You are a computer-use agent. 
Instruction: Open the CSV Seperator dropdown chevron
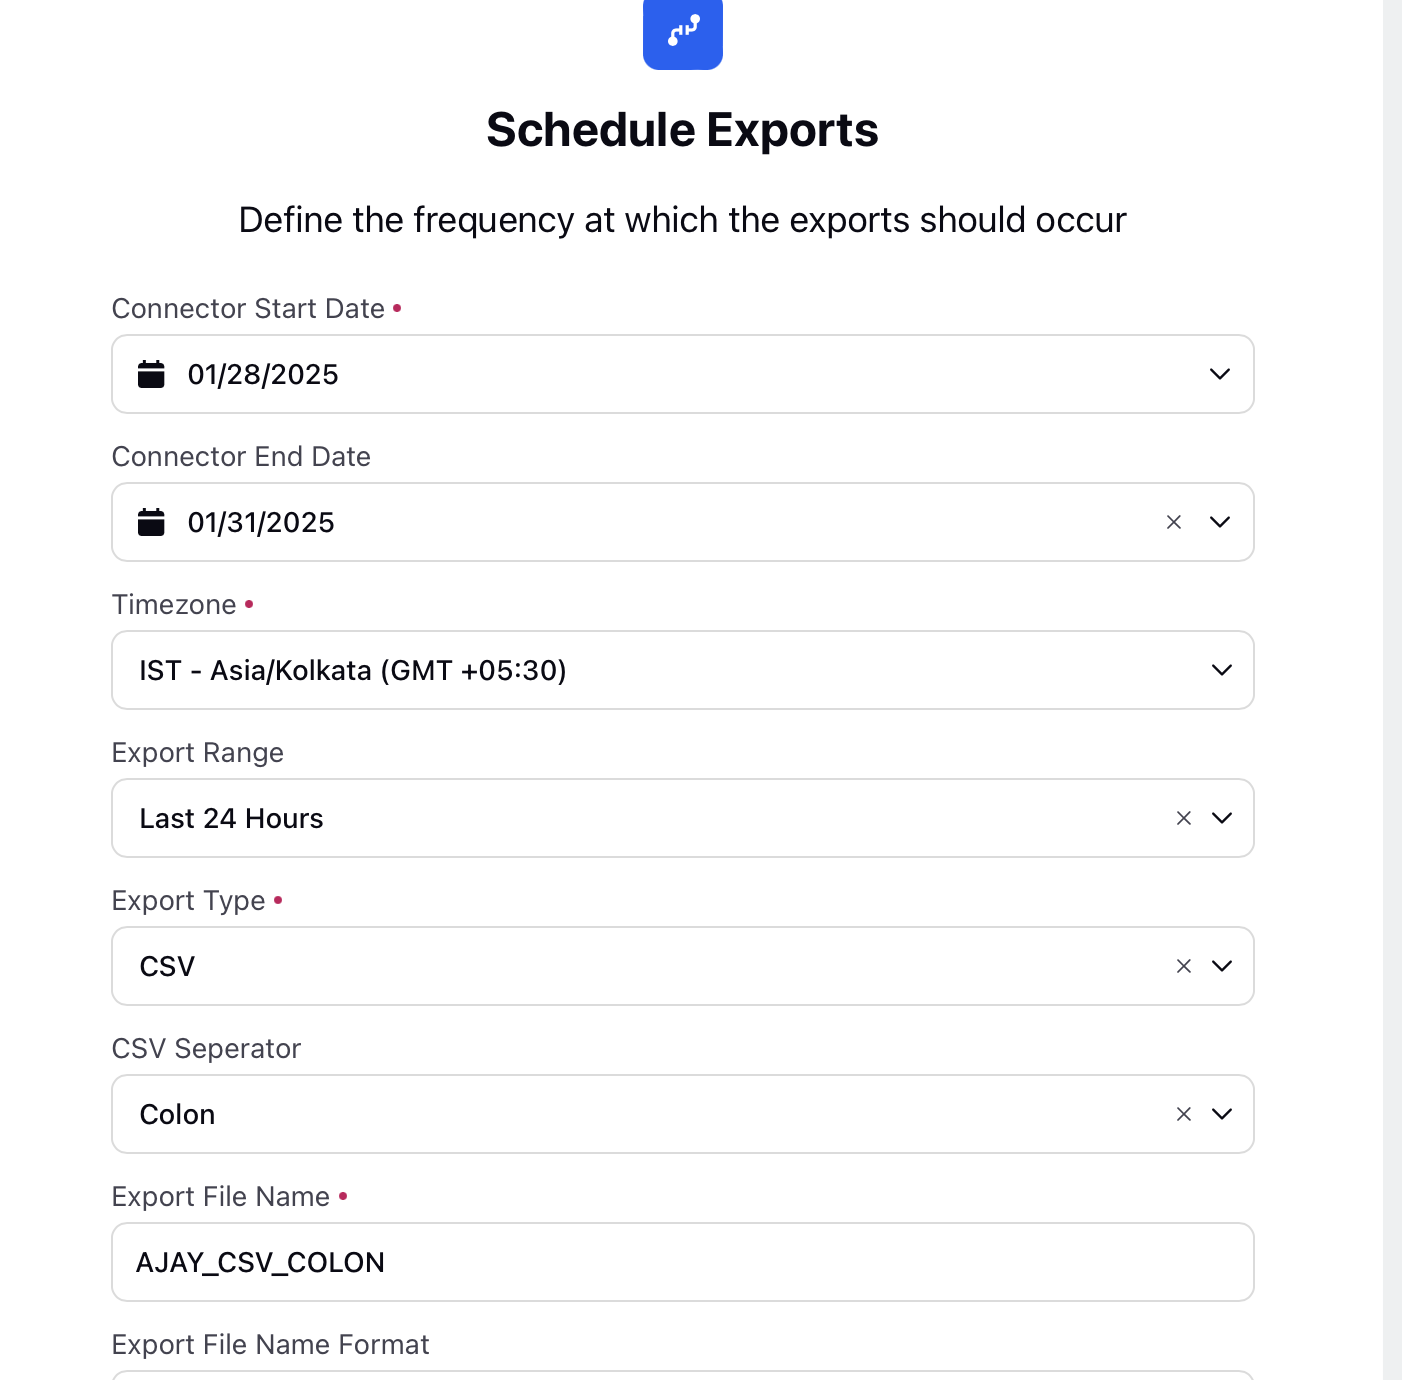tap(1222, 1114)
